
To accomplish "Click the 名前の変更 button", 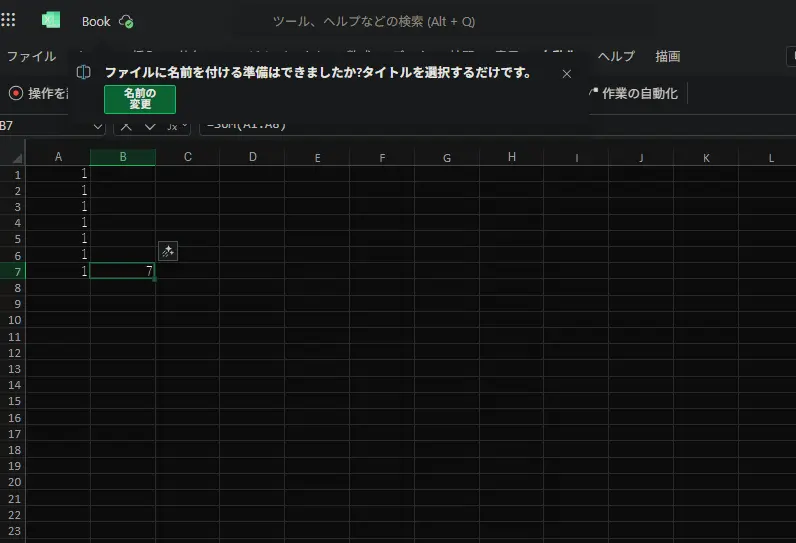I will 140,99.
